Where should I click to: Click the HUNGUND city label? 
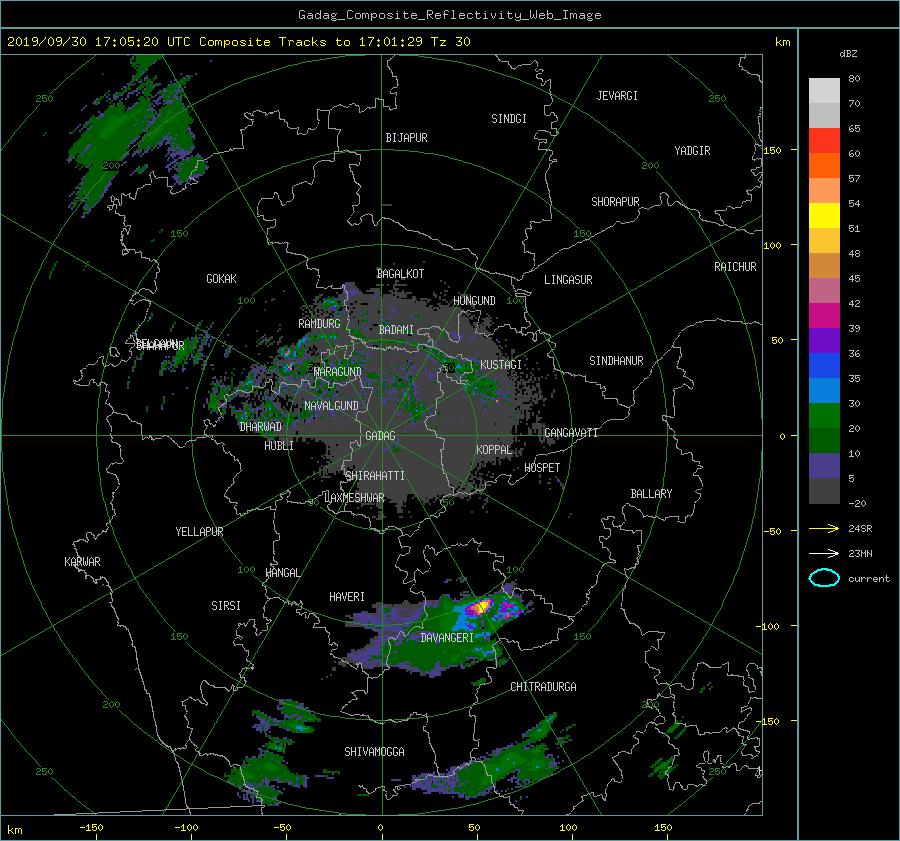[474, 301]
